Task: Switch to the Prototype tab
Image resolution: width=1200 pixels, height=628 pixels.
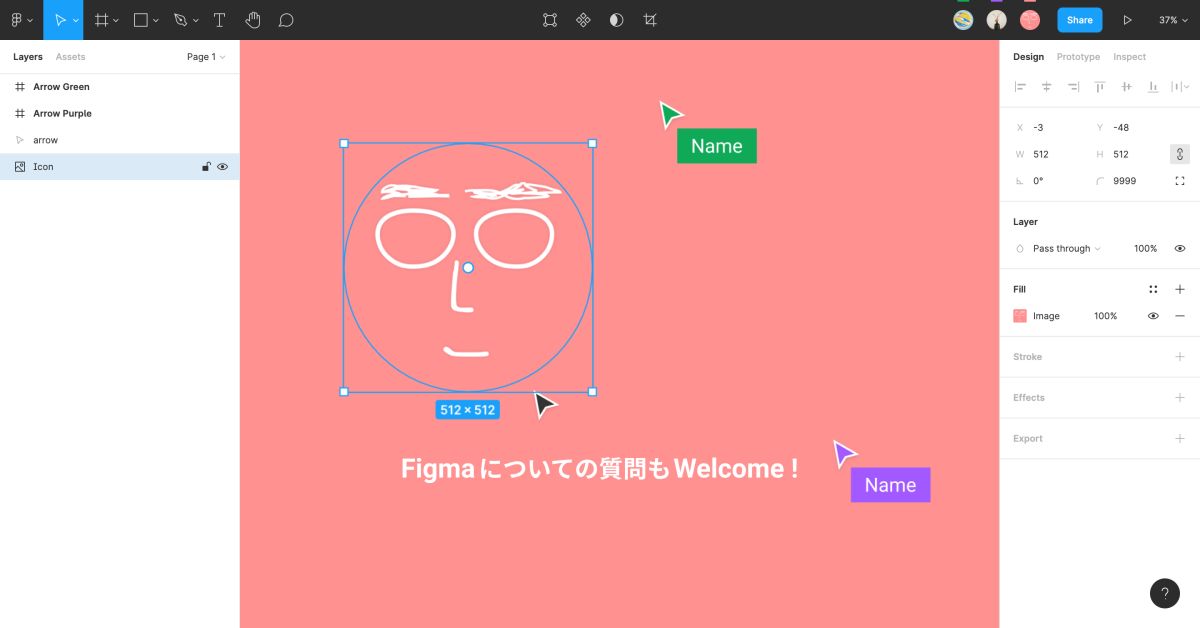Action: (x=1078, y=57)
